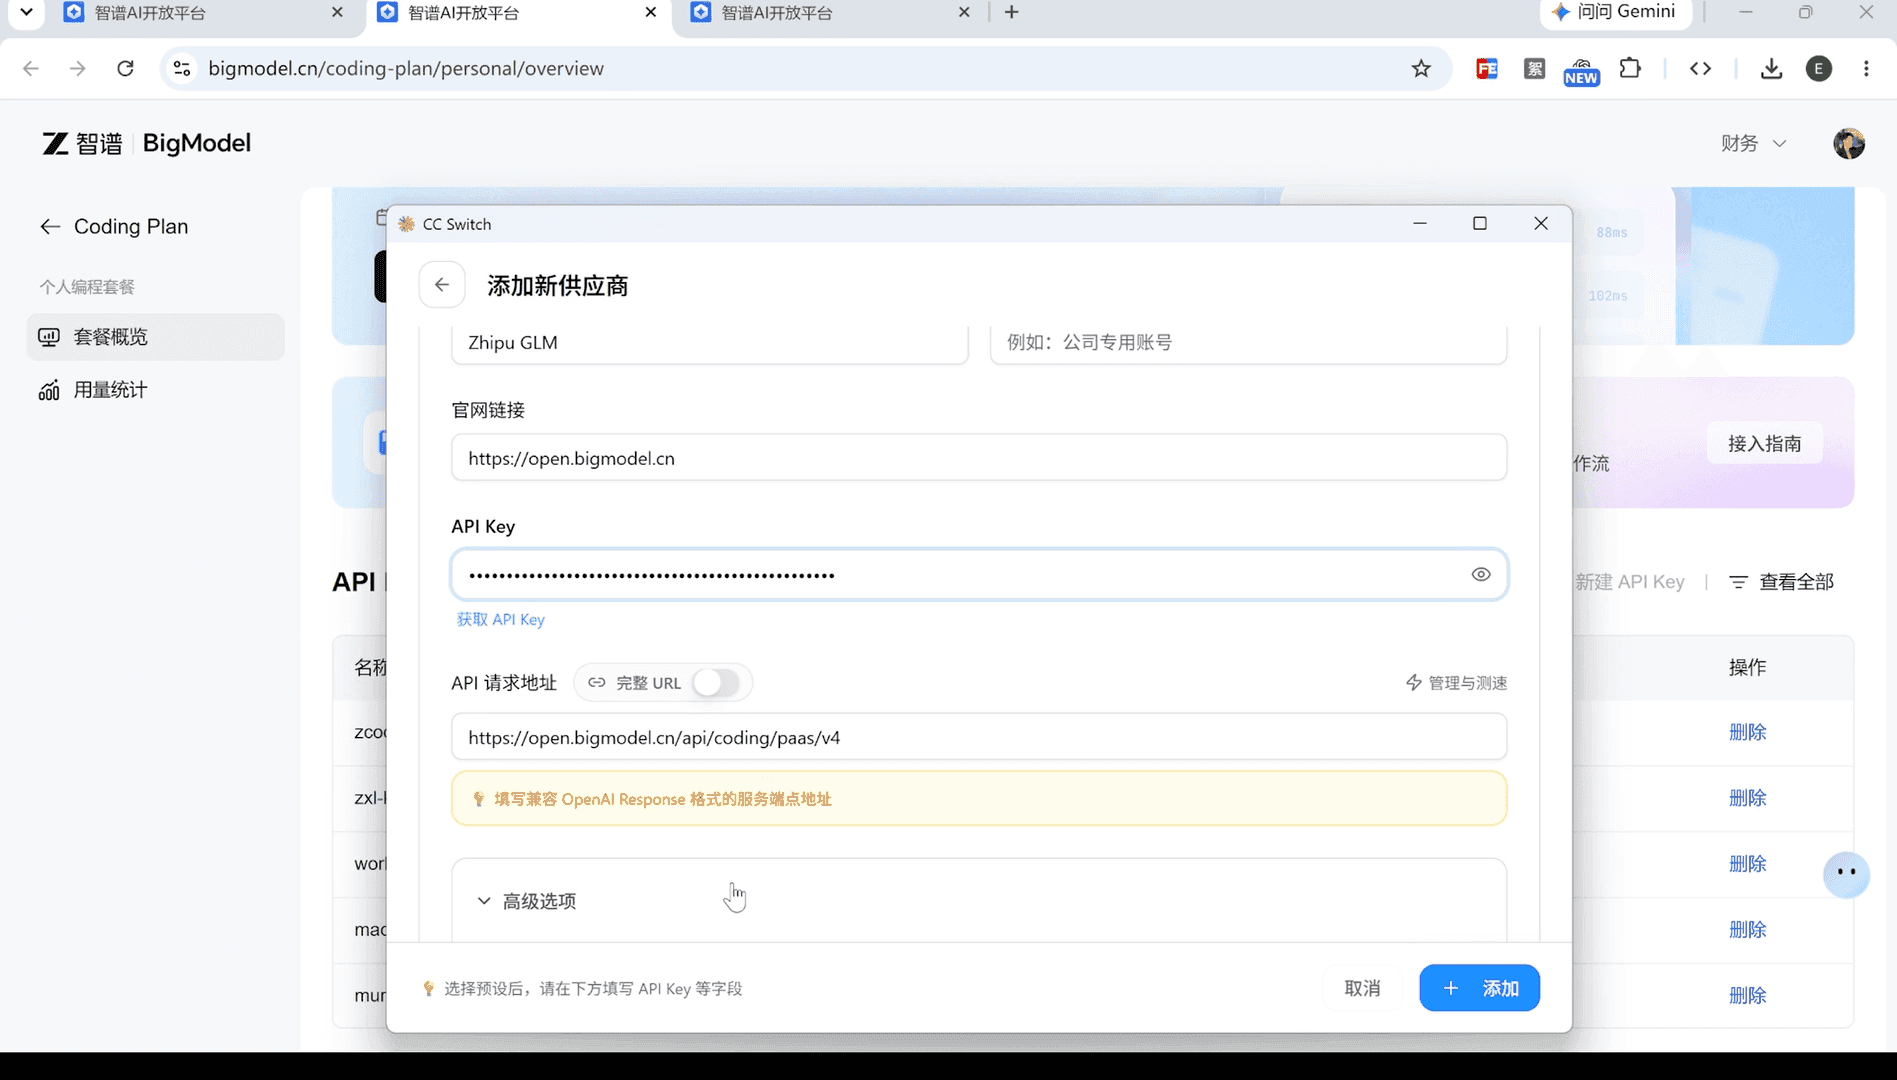Switch to the third 智谱AI开放平台 tab
The height and width of the screenshot is (1080, 1897).
click(x=830, y=13)
